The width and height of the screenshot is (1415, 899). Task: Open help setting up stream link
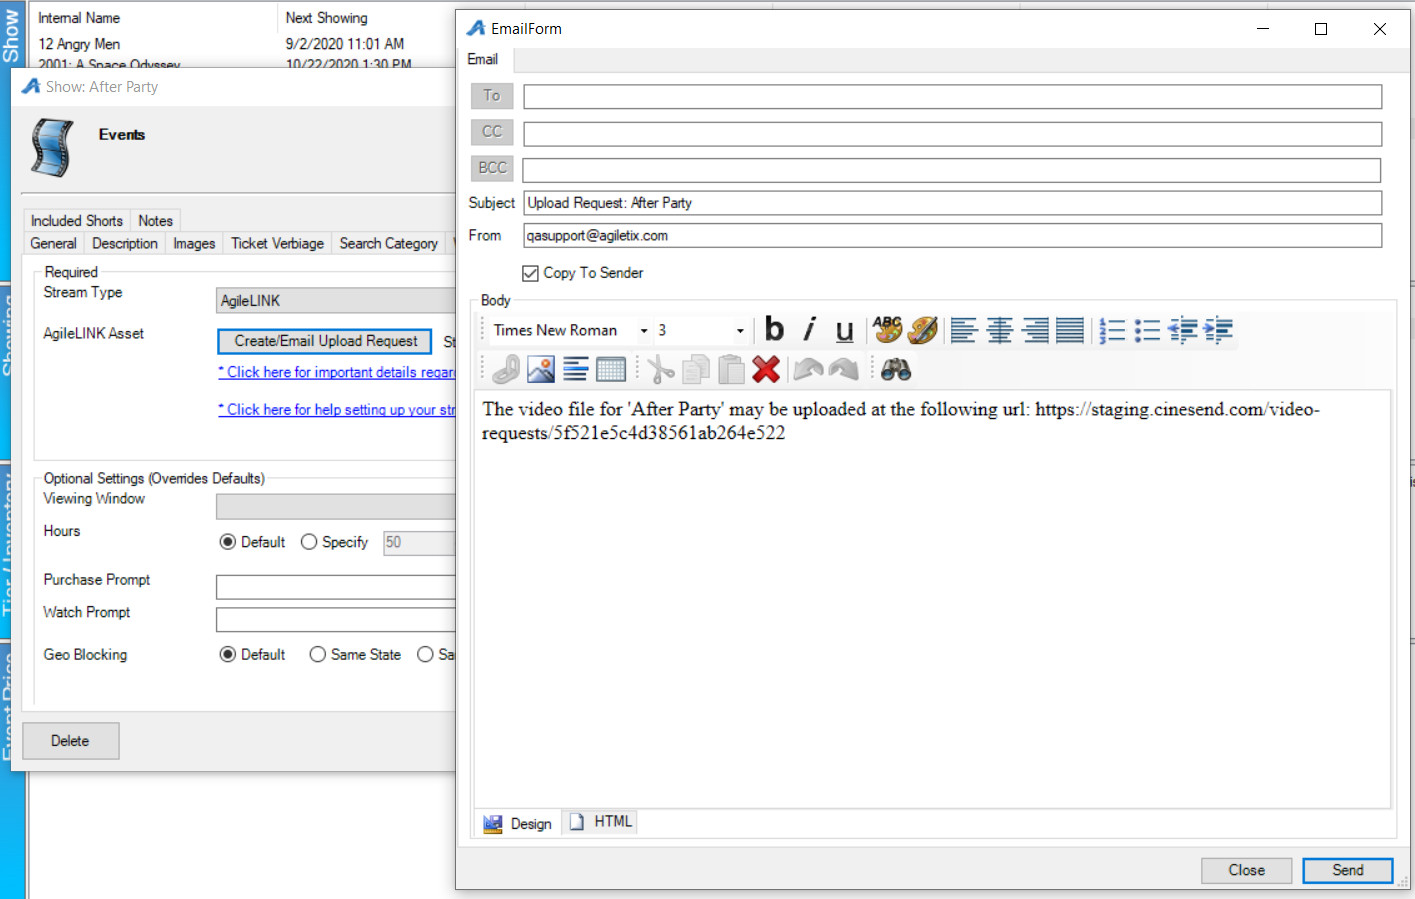point(337,410)
